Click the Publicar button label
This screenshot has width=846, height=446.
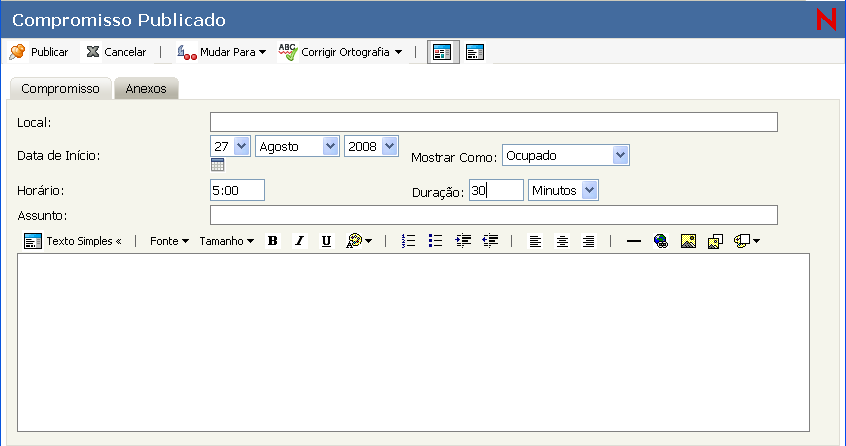click(x=50, y=52)
